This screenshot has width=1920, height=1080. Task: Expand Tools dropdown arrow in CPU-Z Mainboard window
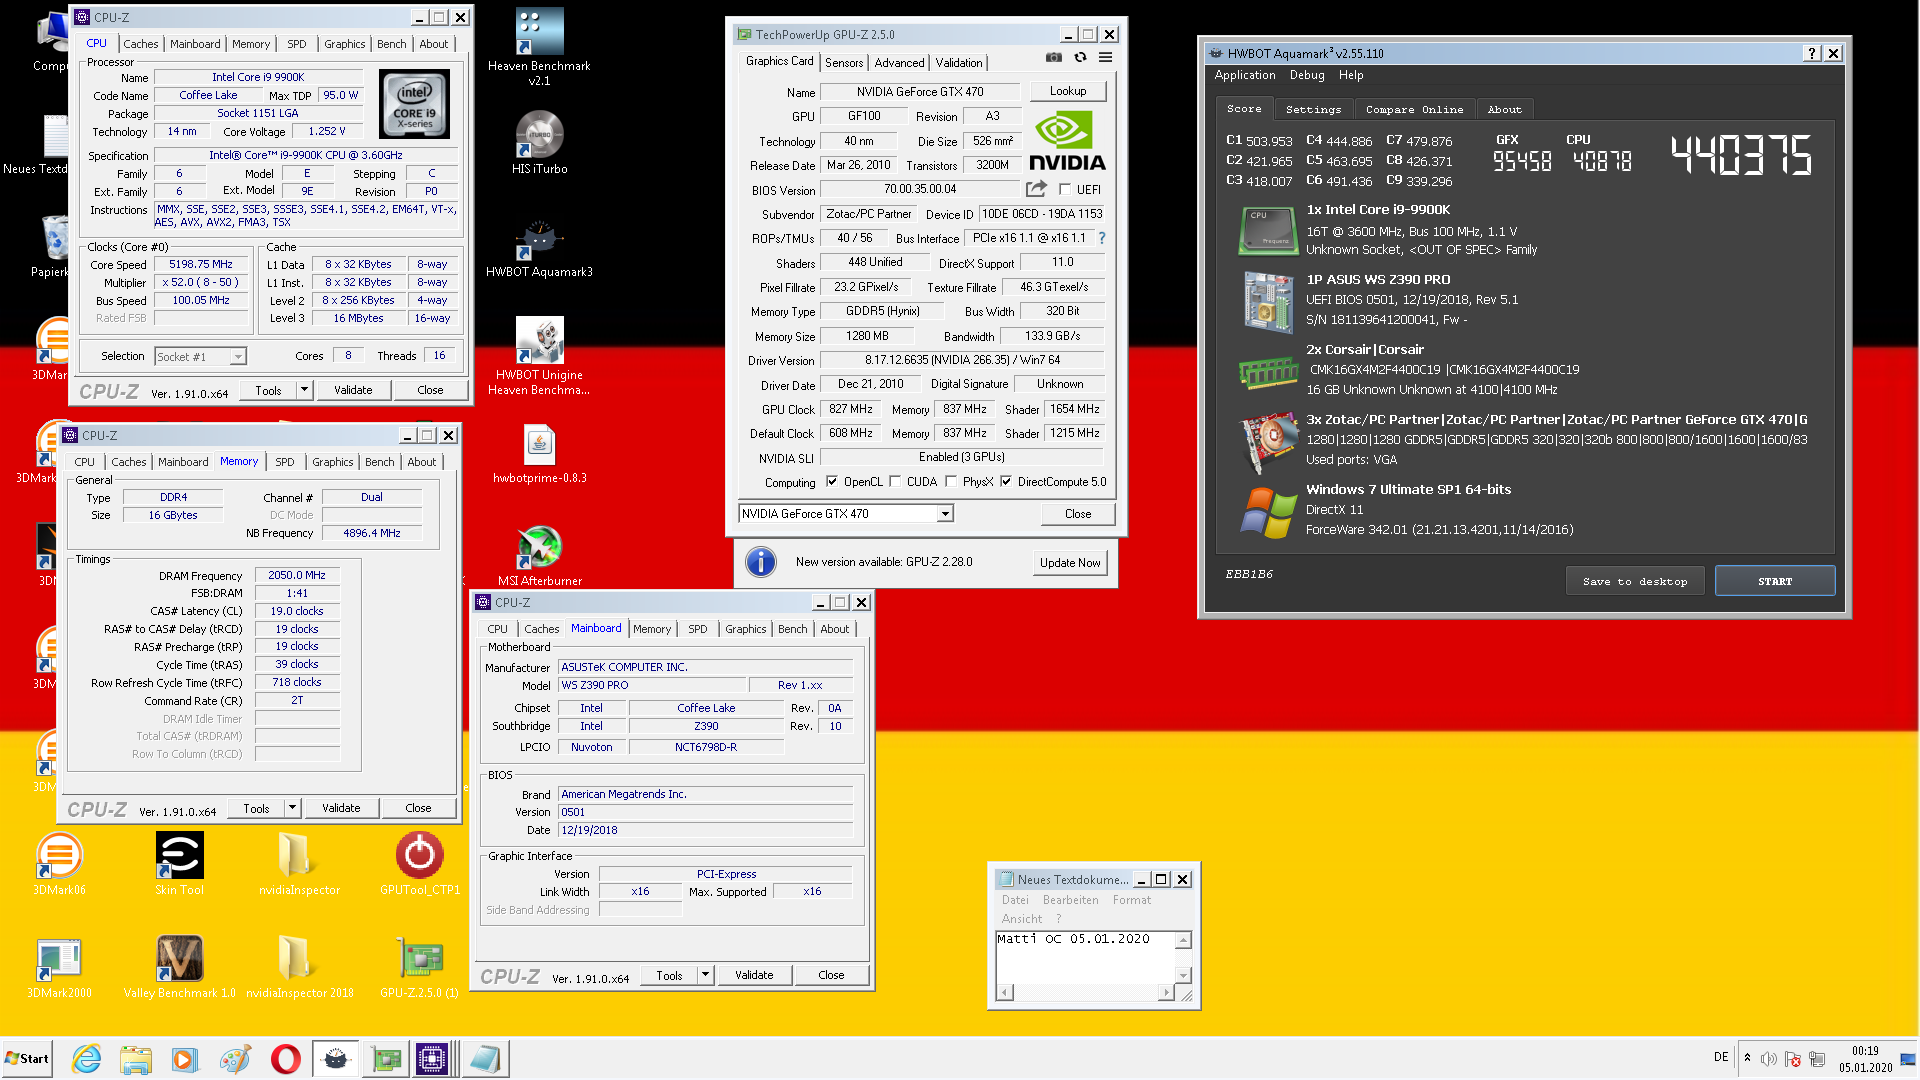click(705, 975)
